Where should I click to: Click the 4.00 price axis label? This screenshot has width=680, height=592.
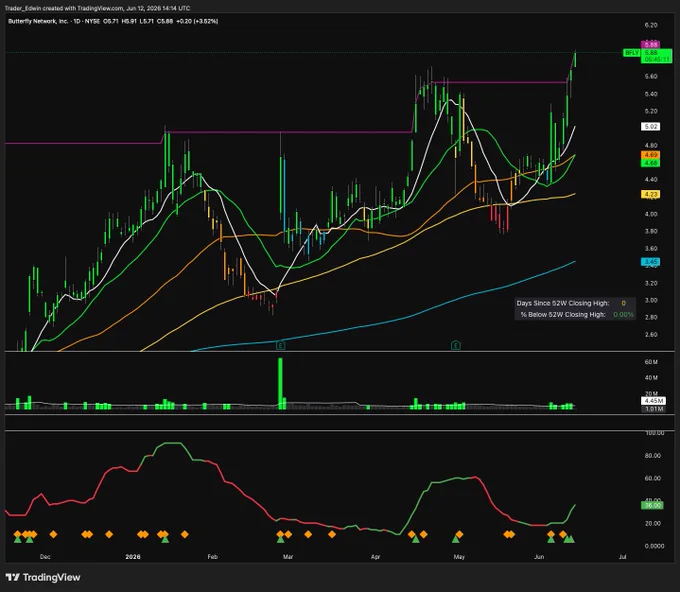[x=651, y=214]
